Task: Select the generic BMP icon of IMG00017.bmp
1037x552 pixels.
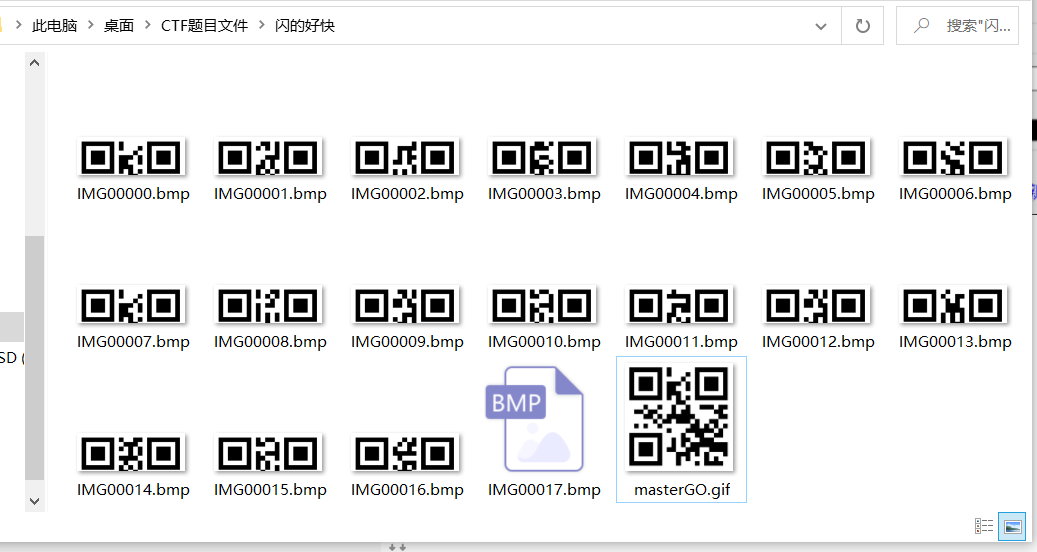Action: [x=534, y=418]
